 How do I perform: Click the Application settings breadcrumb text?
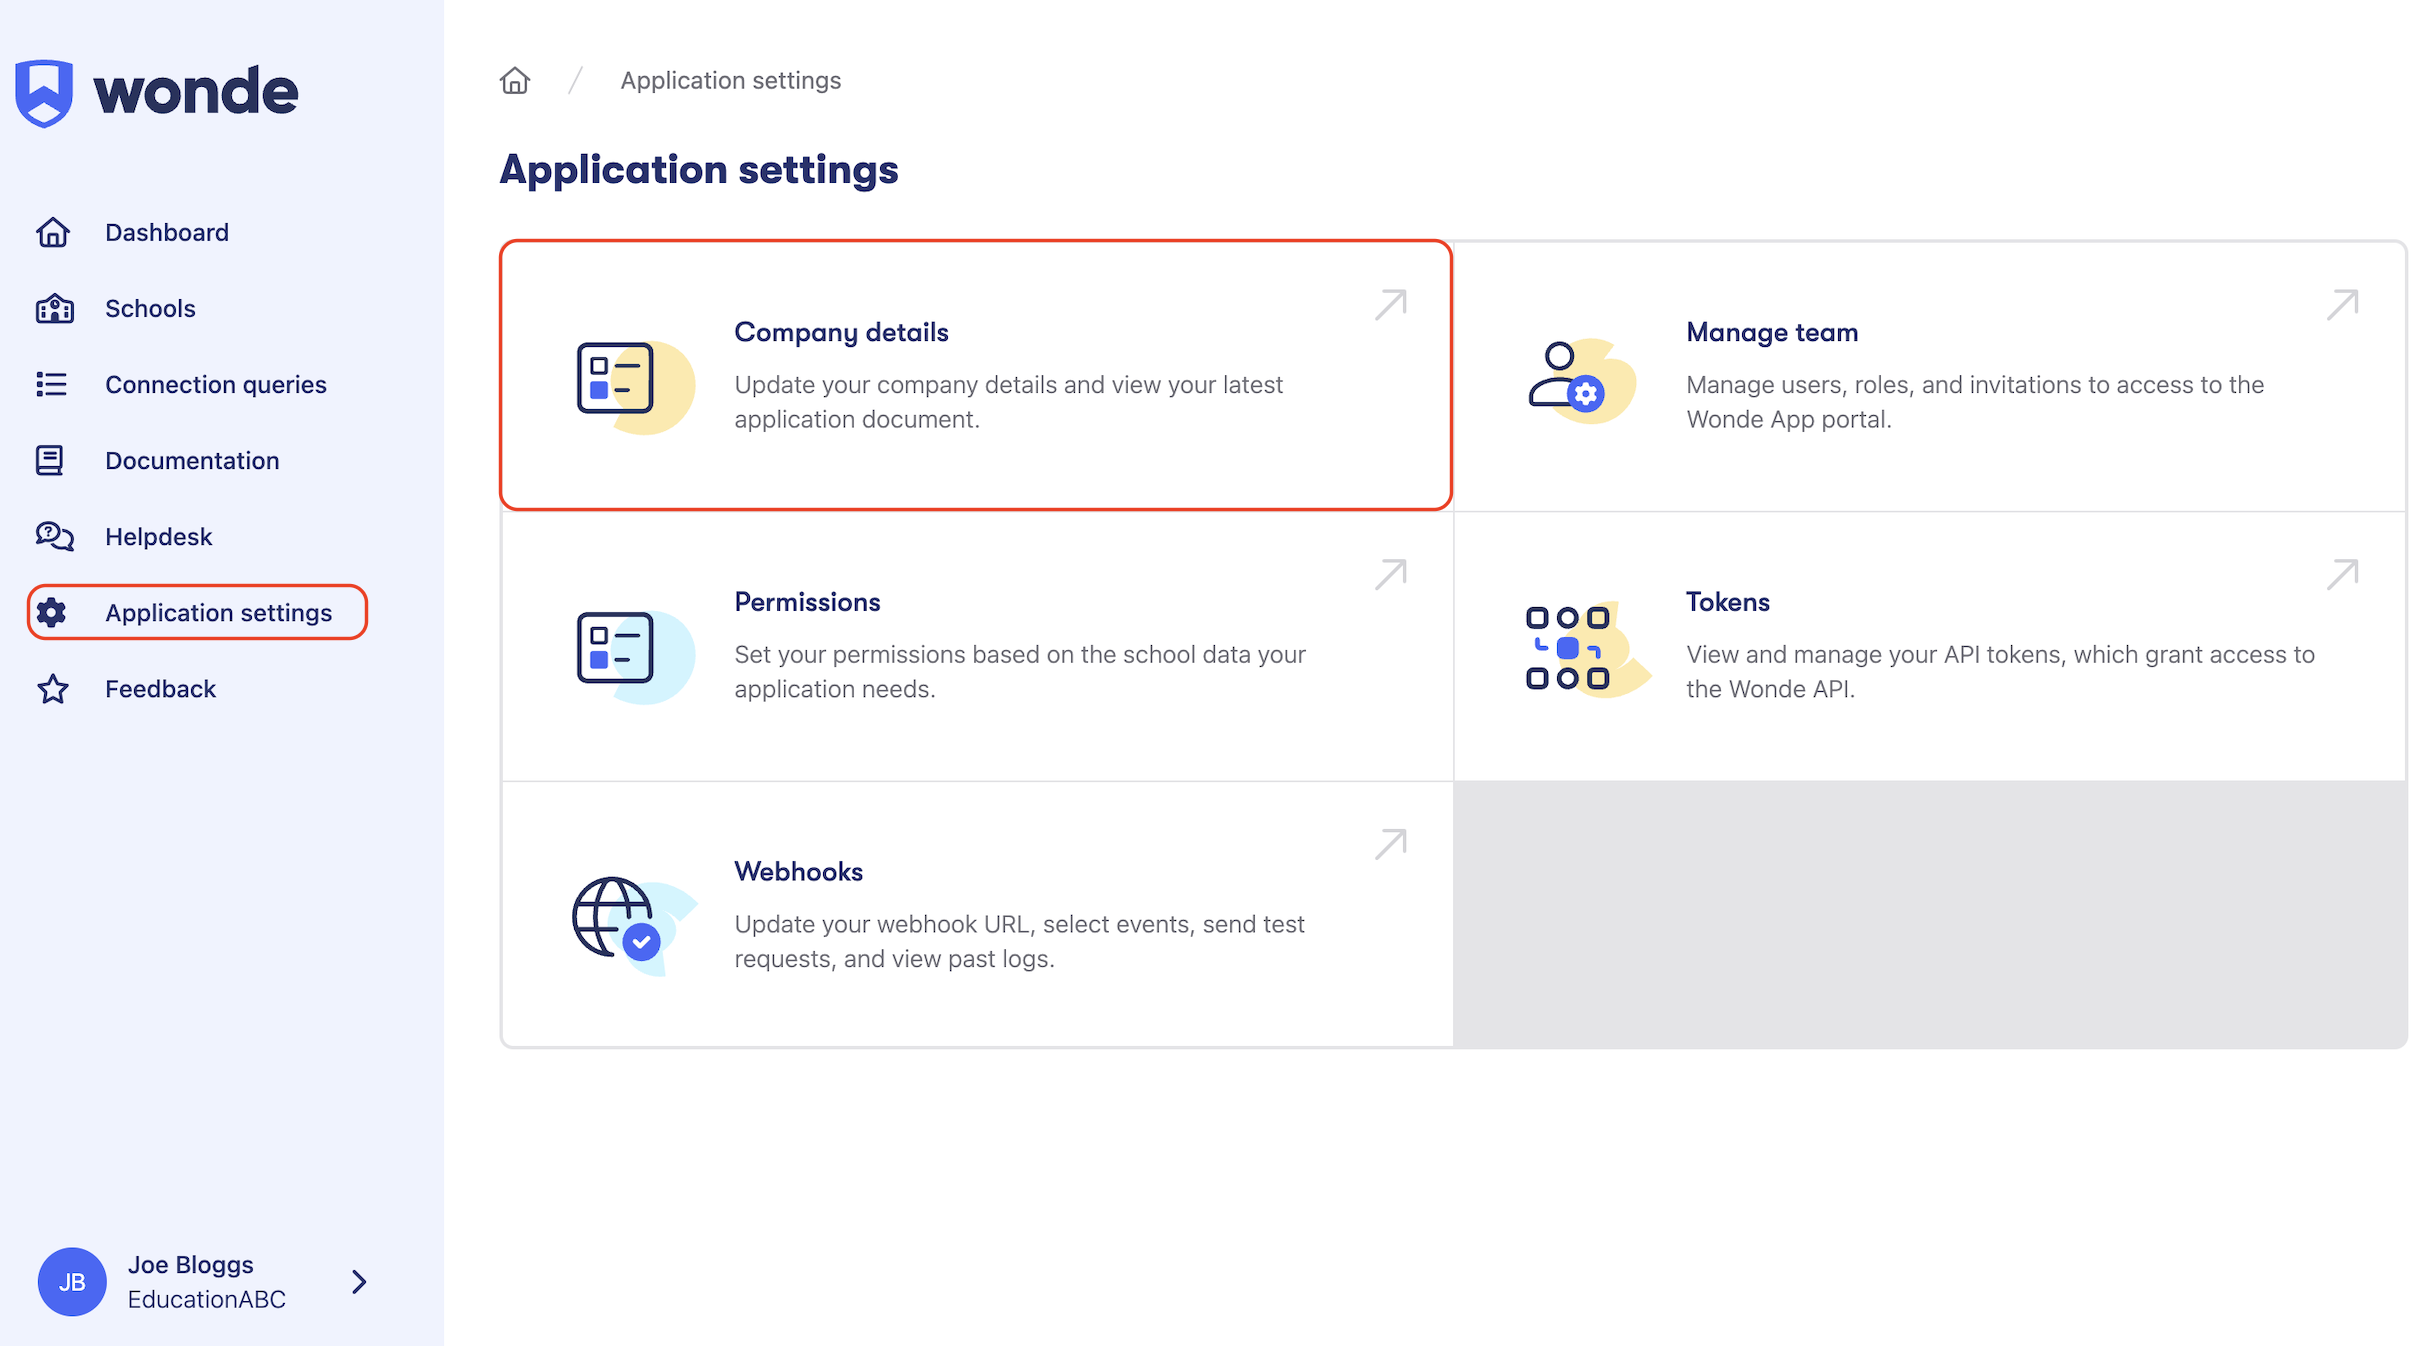tap(730, 80)
